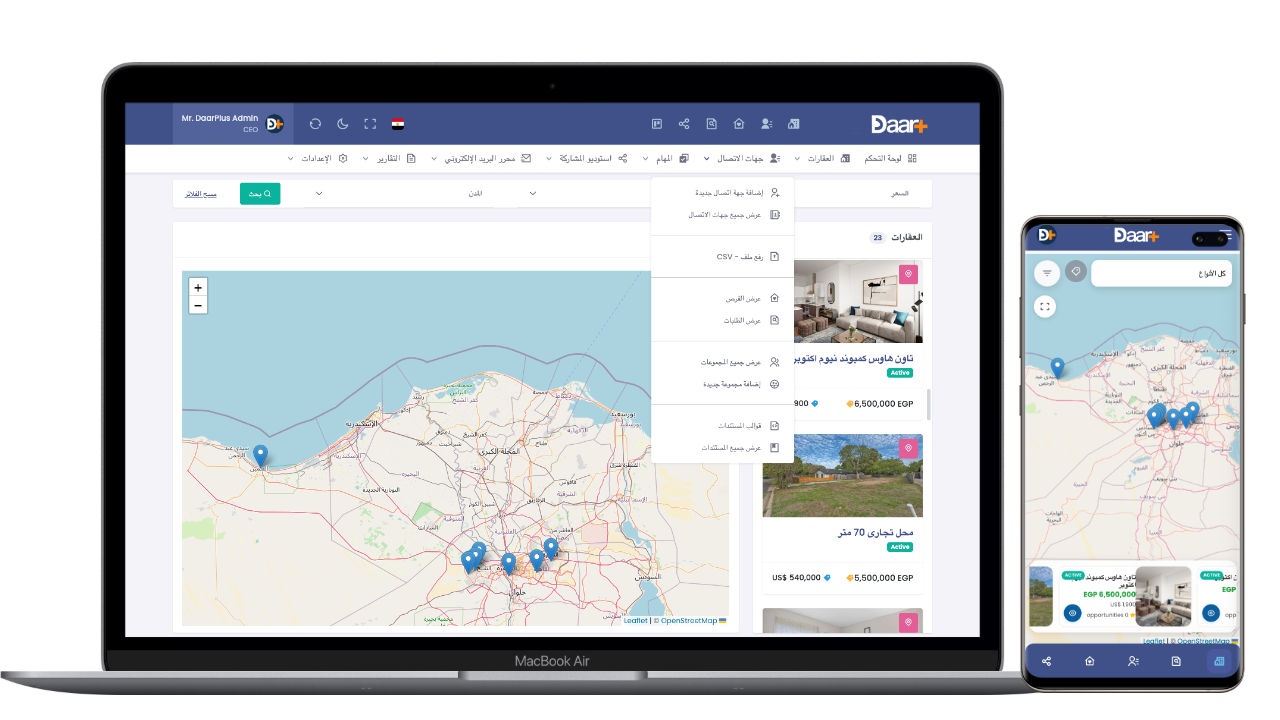Image resolution: width=1280 pixels, height=720 pixels.
Task: Click the map zoom out button
Action: click(198, 305)
